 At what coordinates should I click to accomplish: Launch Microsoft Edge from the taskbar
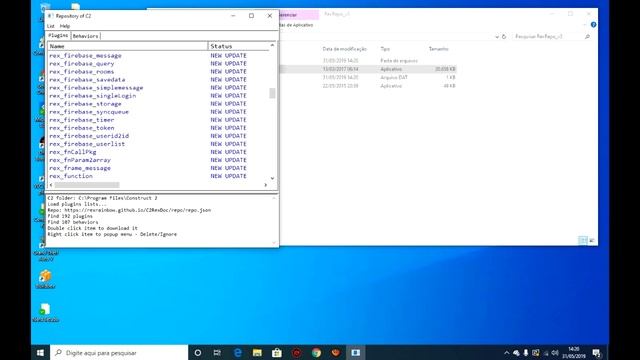[x=237, y=353]
